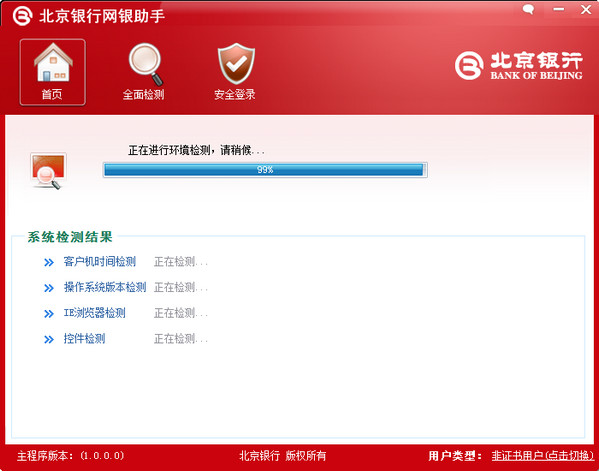
Task: Click the 系统检测结果 heading
Action: point(70,237)
